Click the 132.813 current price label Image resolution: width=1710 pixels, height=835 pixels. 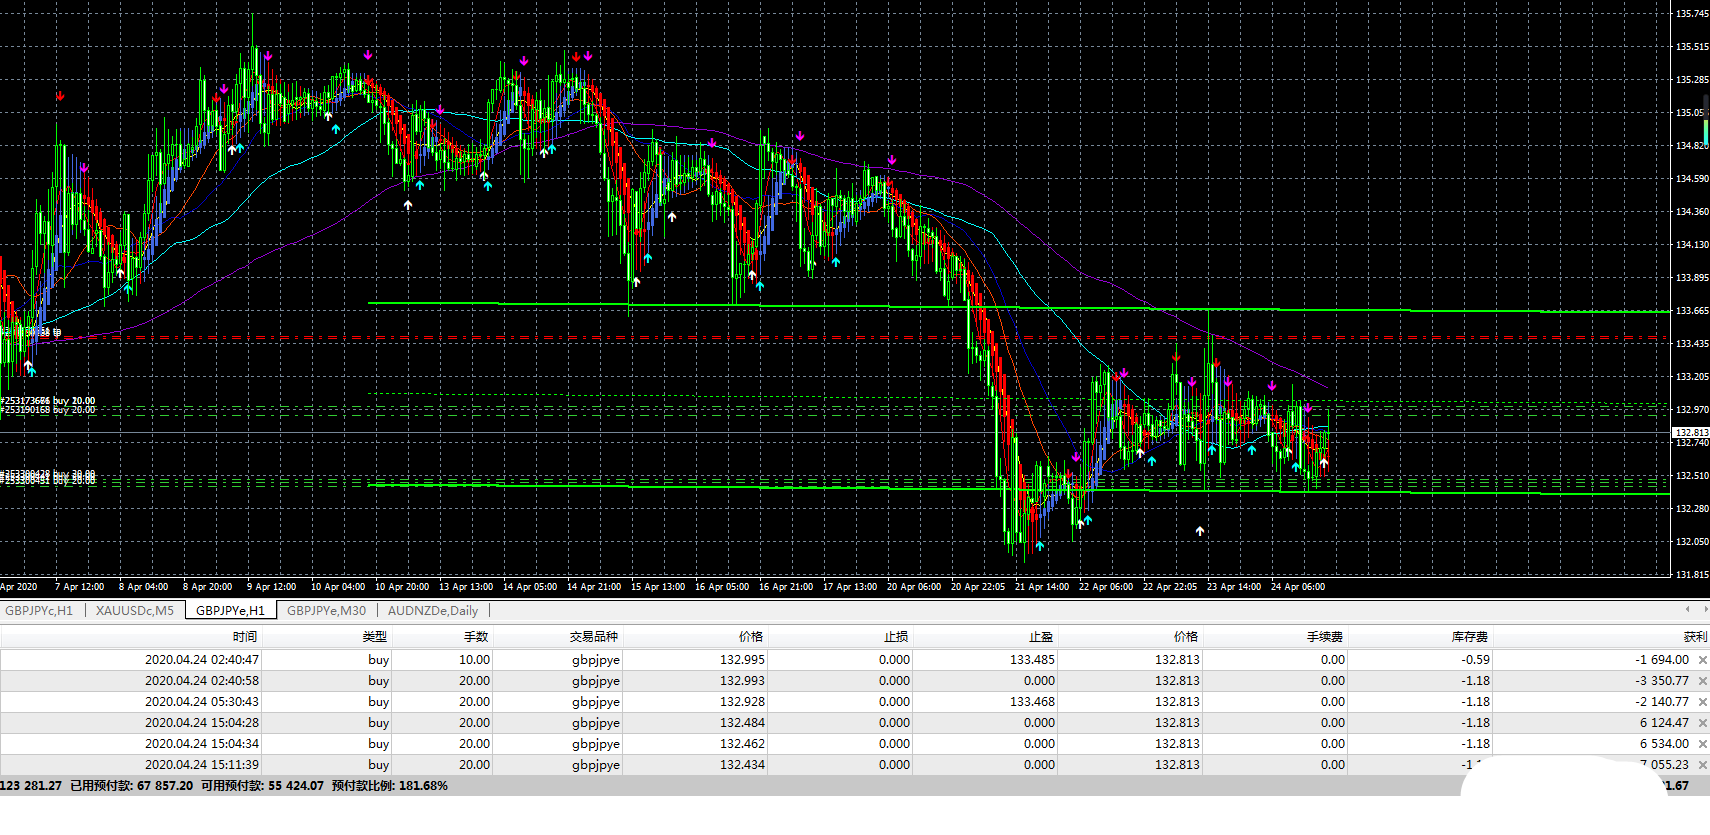(x=1691, y=432)
